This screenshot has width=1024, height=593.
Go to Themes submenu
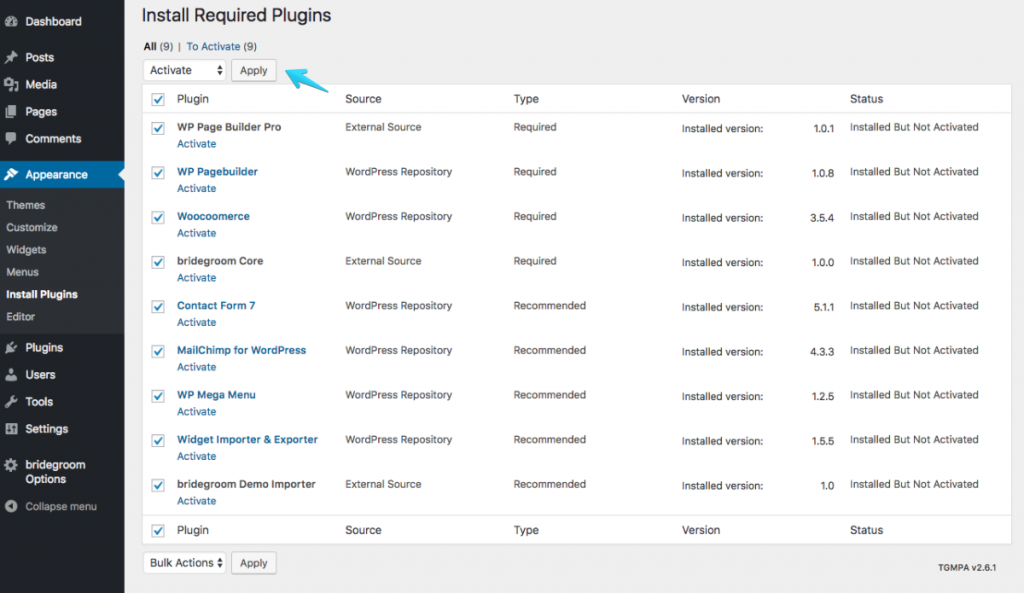(x=25, y=205)
